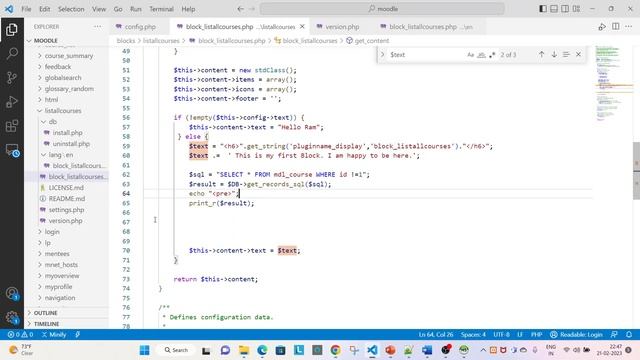Viewport: 640px width, 360px height.
Task: Open the Selection menu
Action: (x=71, y=9)
